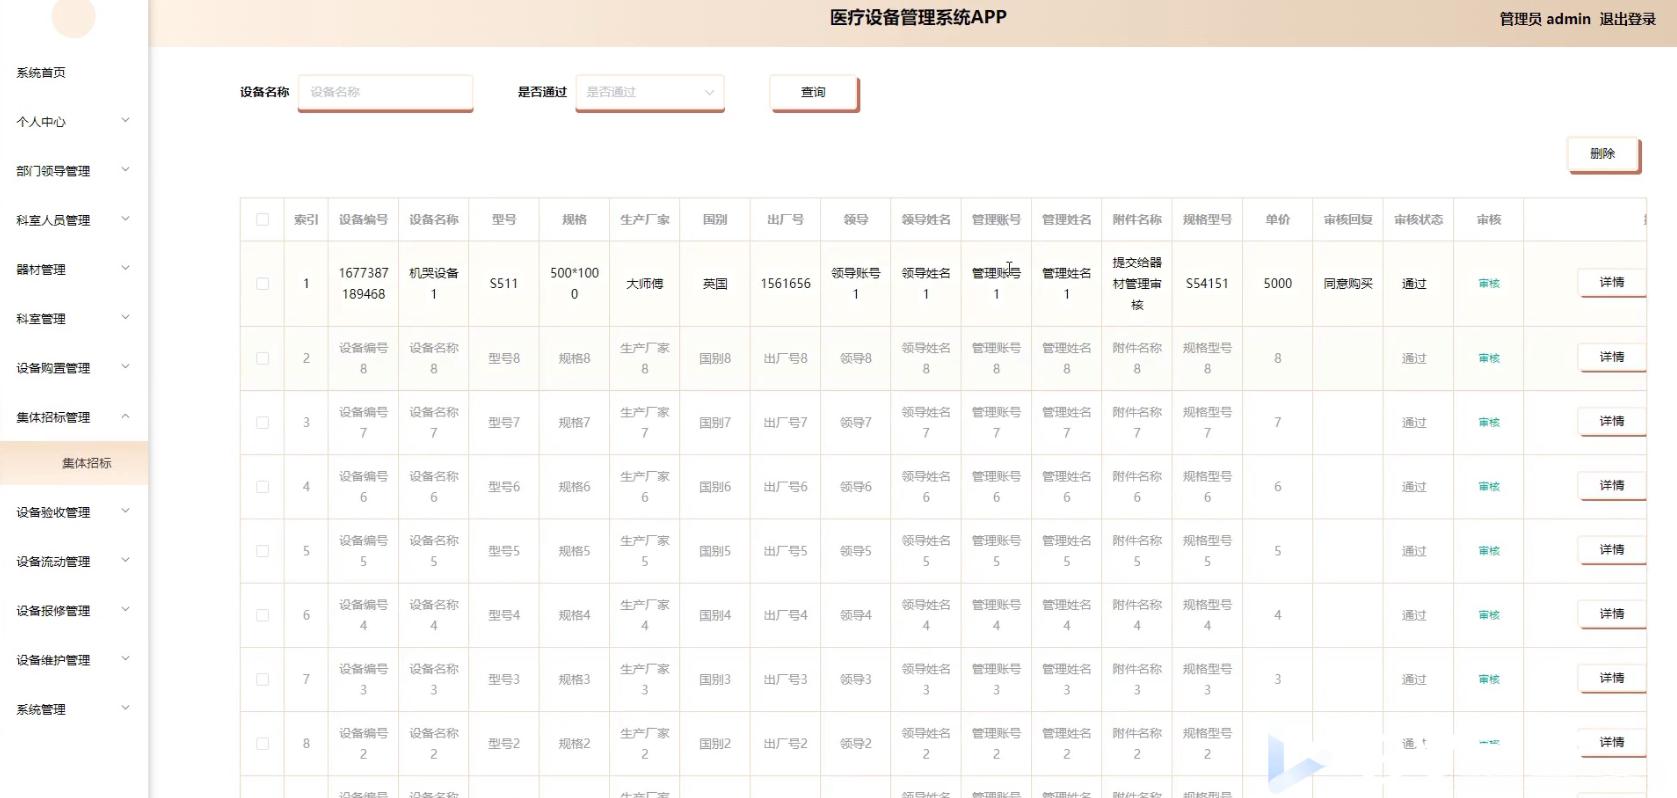This screenshot has width=1677, height=798.
Task: Click the 审核 link in row index 1
Action: point(1489,284)
